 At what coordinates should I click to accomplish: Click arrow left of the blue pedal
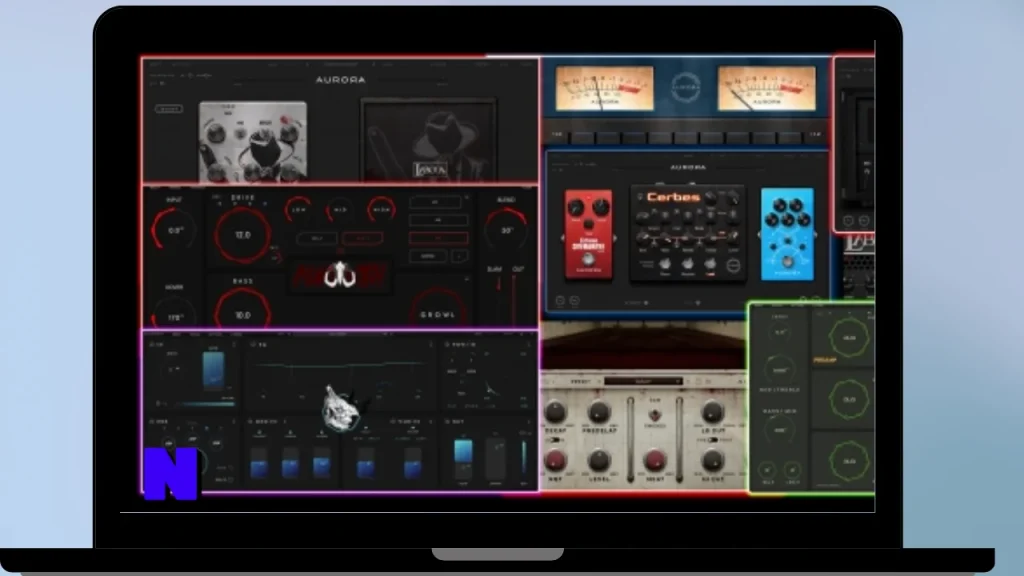(758, 234)
